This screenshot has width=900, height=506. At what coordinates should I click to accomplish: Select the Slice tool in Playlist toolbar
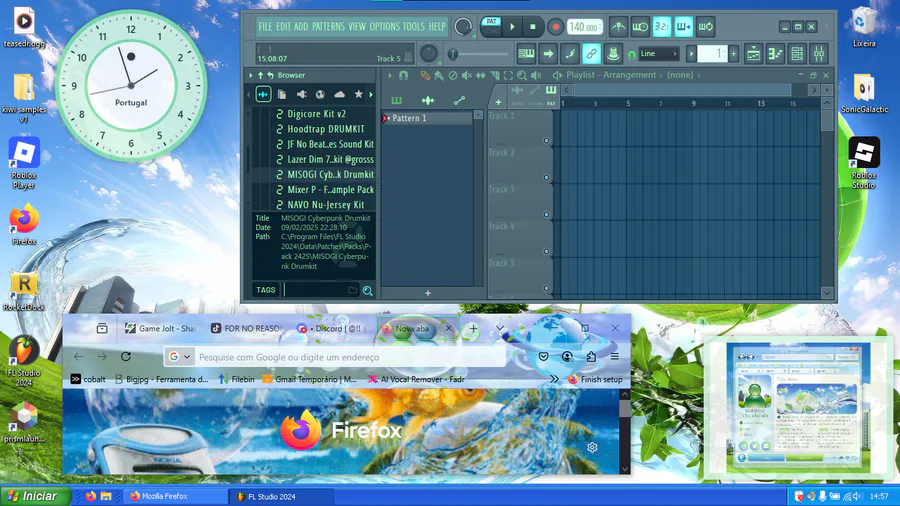coord(494,75)
